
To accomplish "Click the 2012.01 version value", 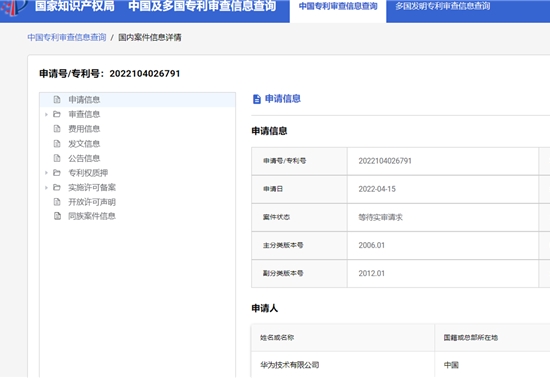I will 372,274.
